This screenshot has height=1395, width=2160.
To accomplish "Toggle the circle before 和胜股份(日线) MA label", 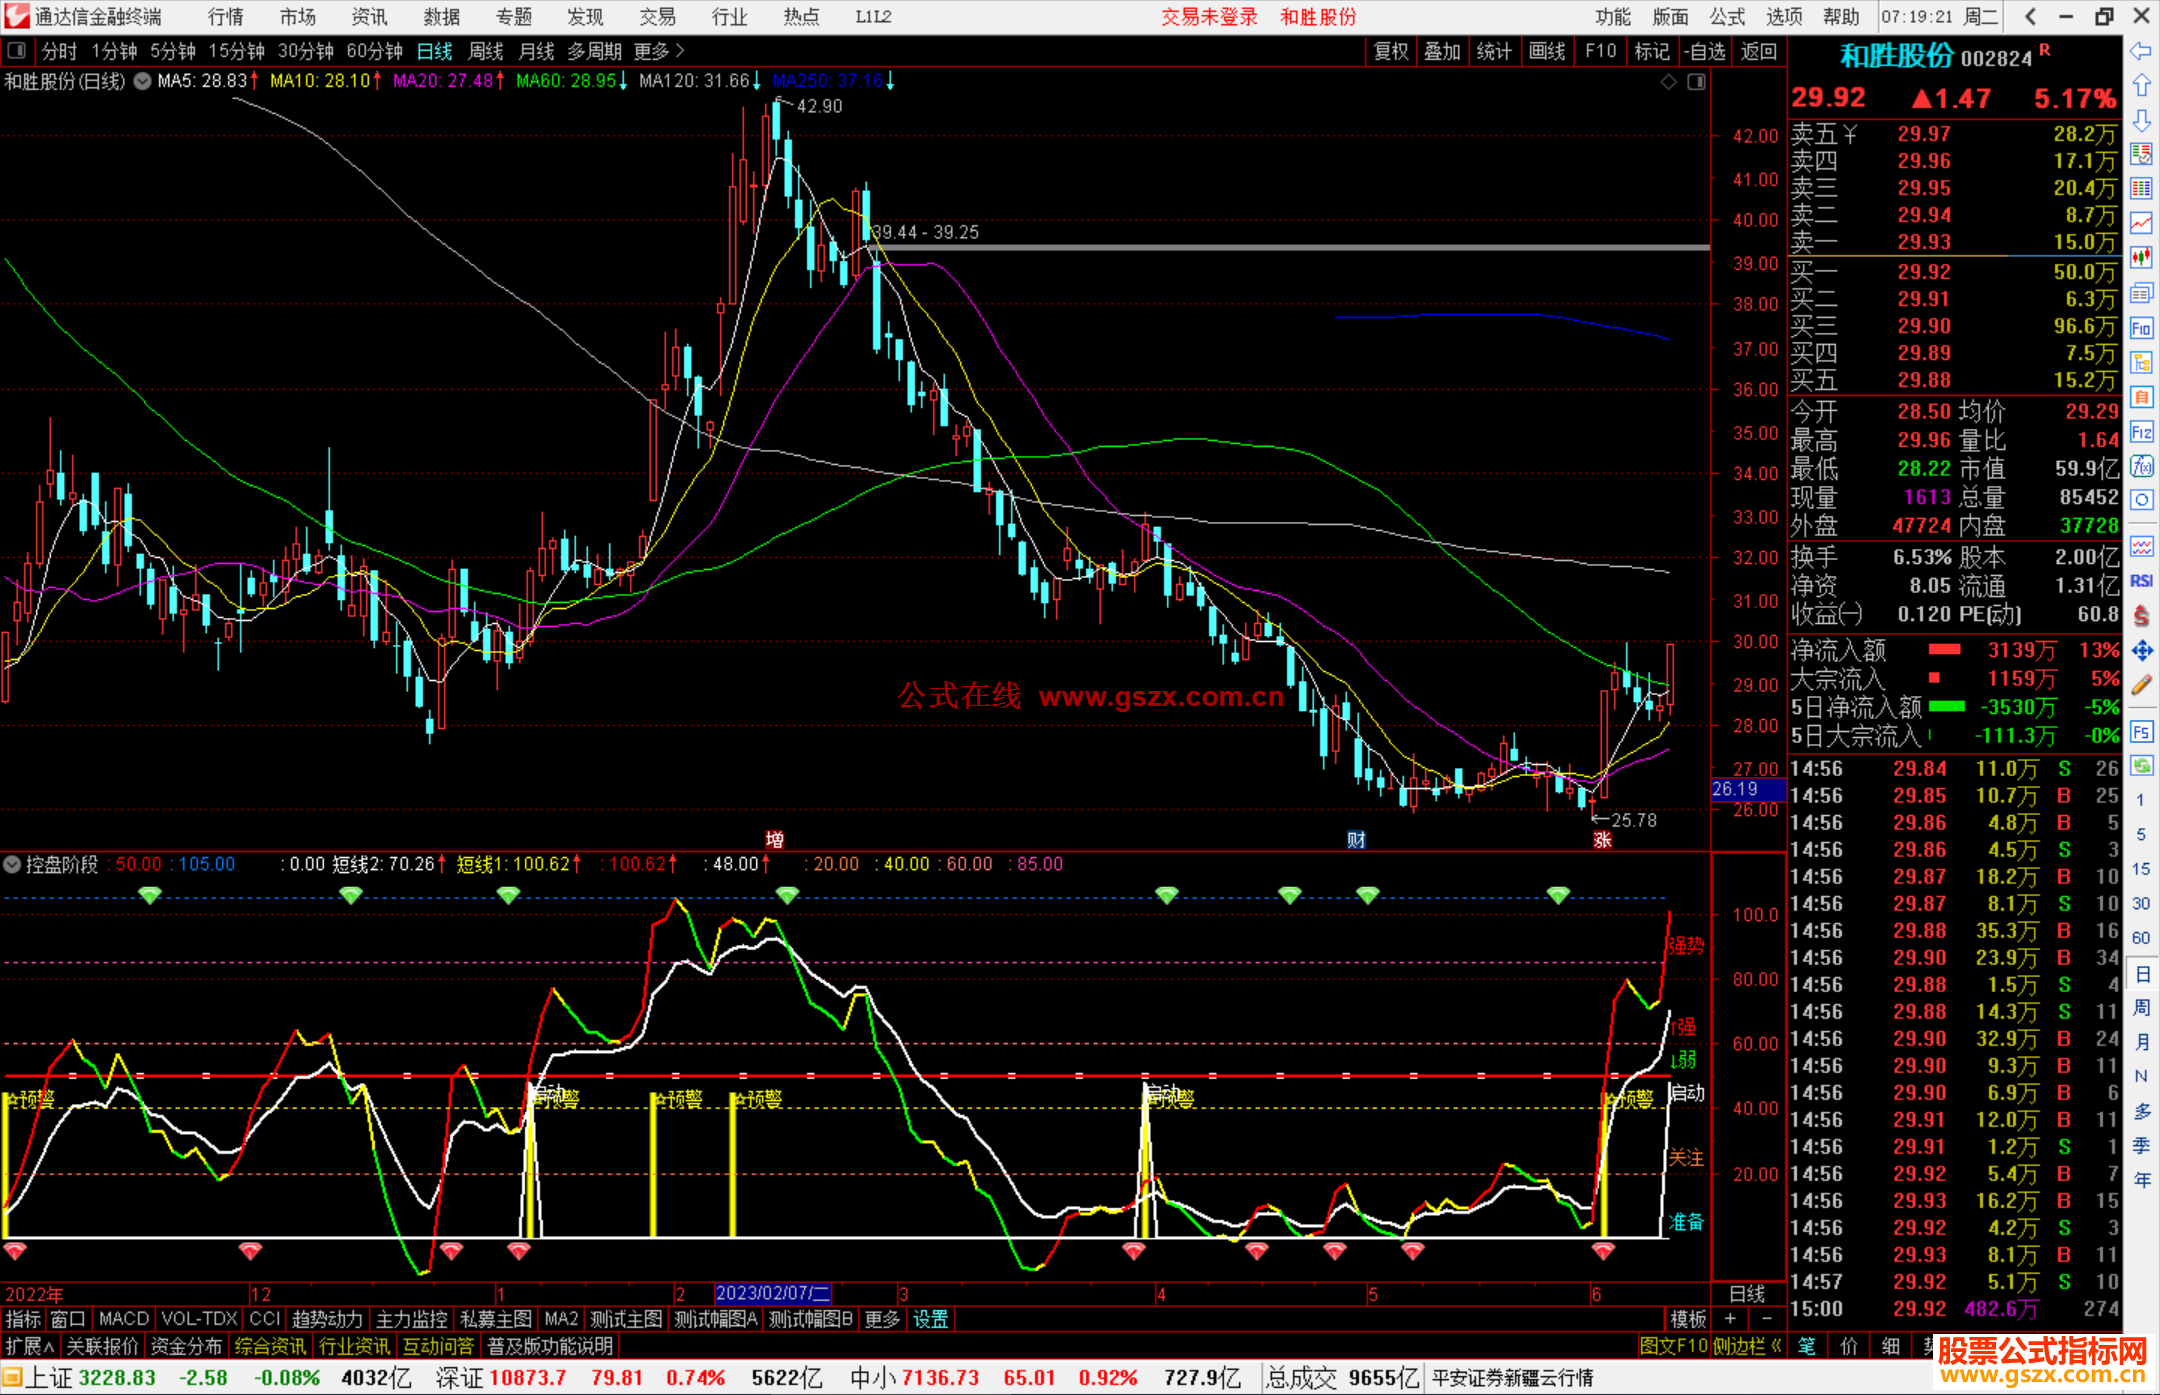I will tap(143, 81).
